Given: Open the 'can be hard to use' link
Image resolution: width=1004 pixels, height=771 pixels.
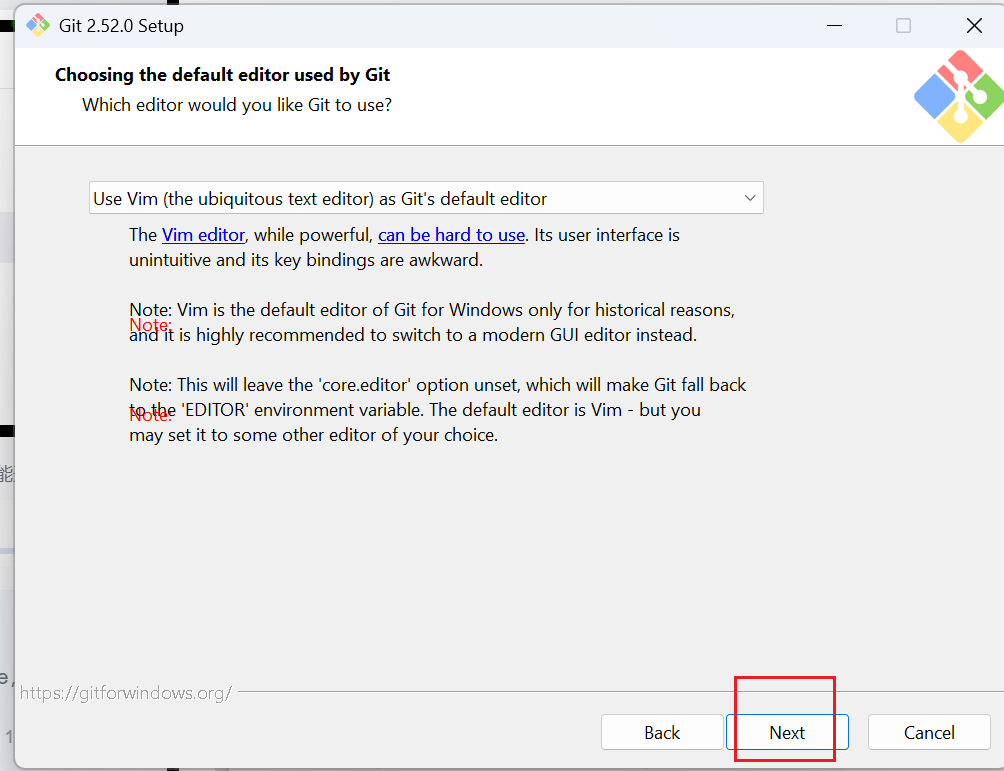Looking at the screenshot, I should click(451, 235).
